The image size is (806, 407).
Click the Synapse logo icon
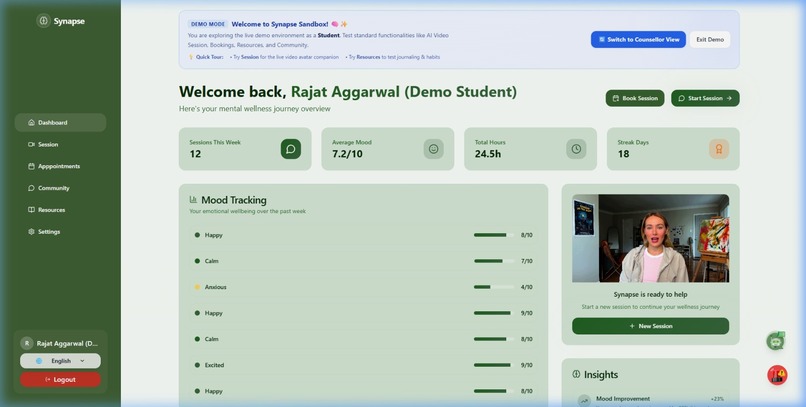coord(44,21)
